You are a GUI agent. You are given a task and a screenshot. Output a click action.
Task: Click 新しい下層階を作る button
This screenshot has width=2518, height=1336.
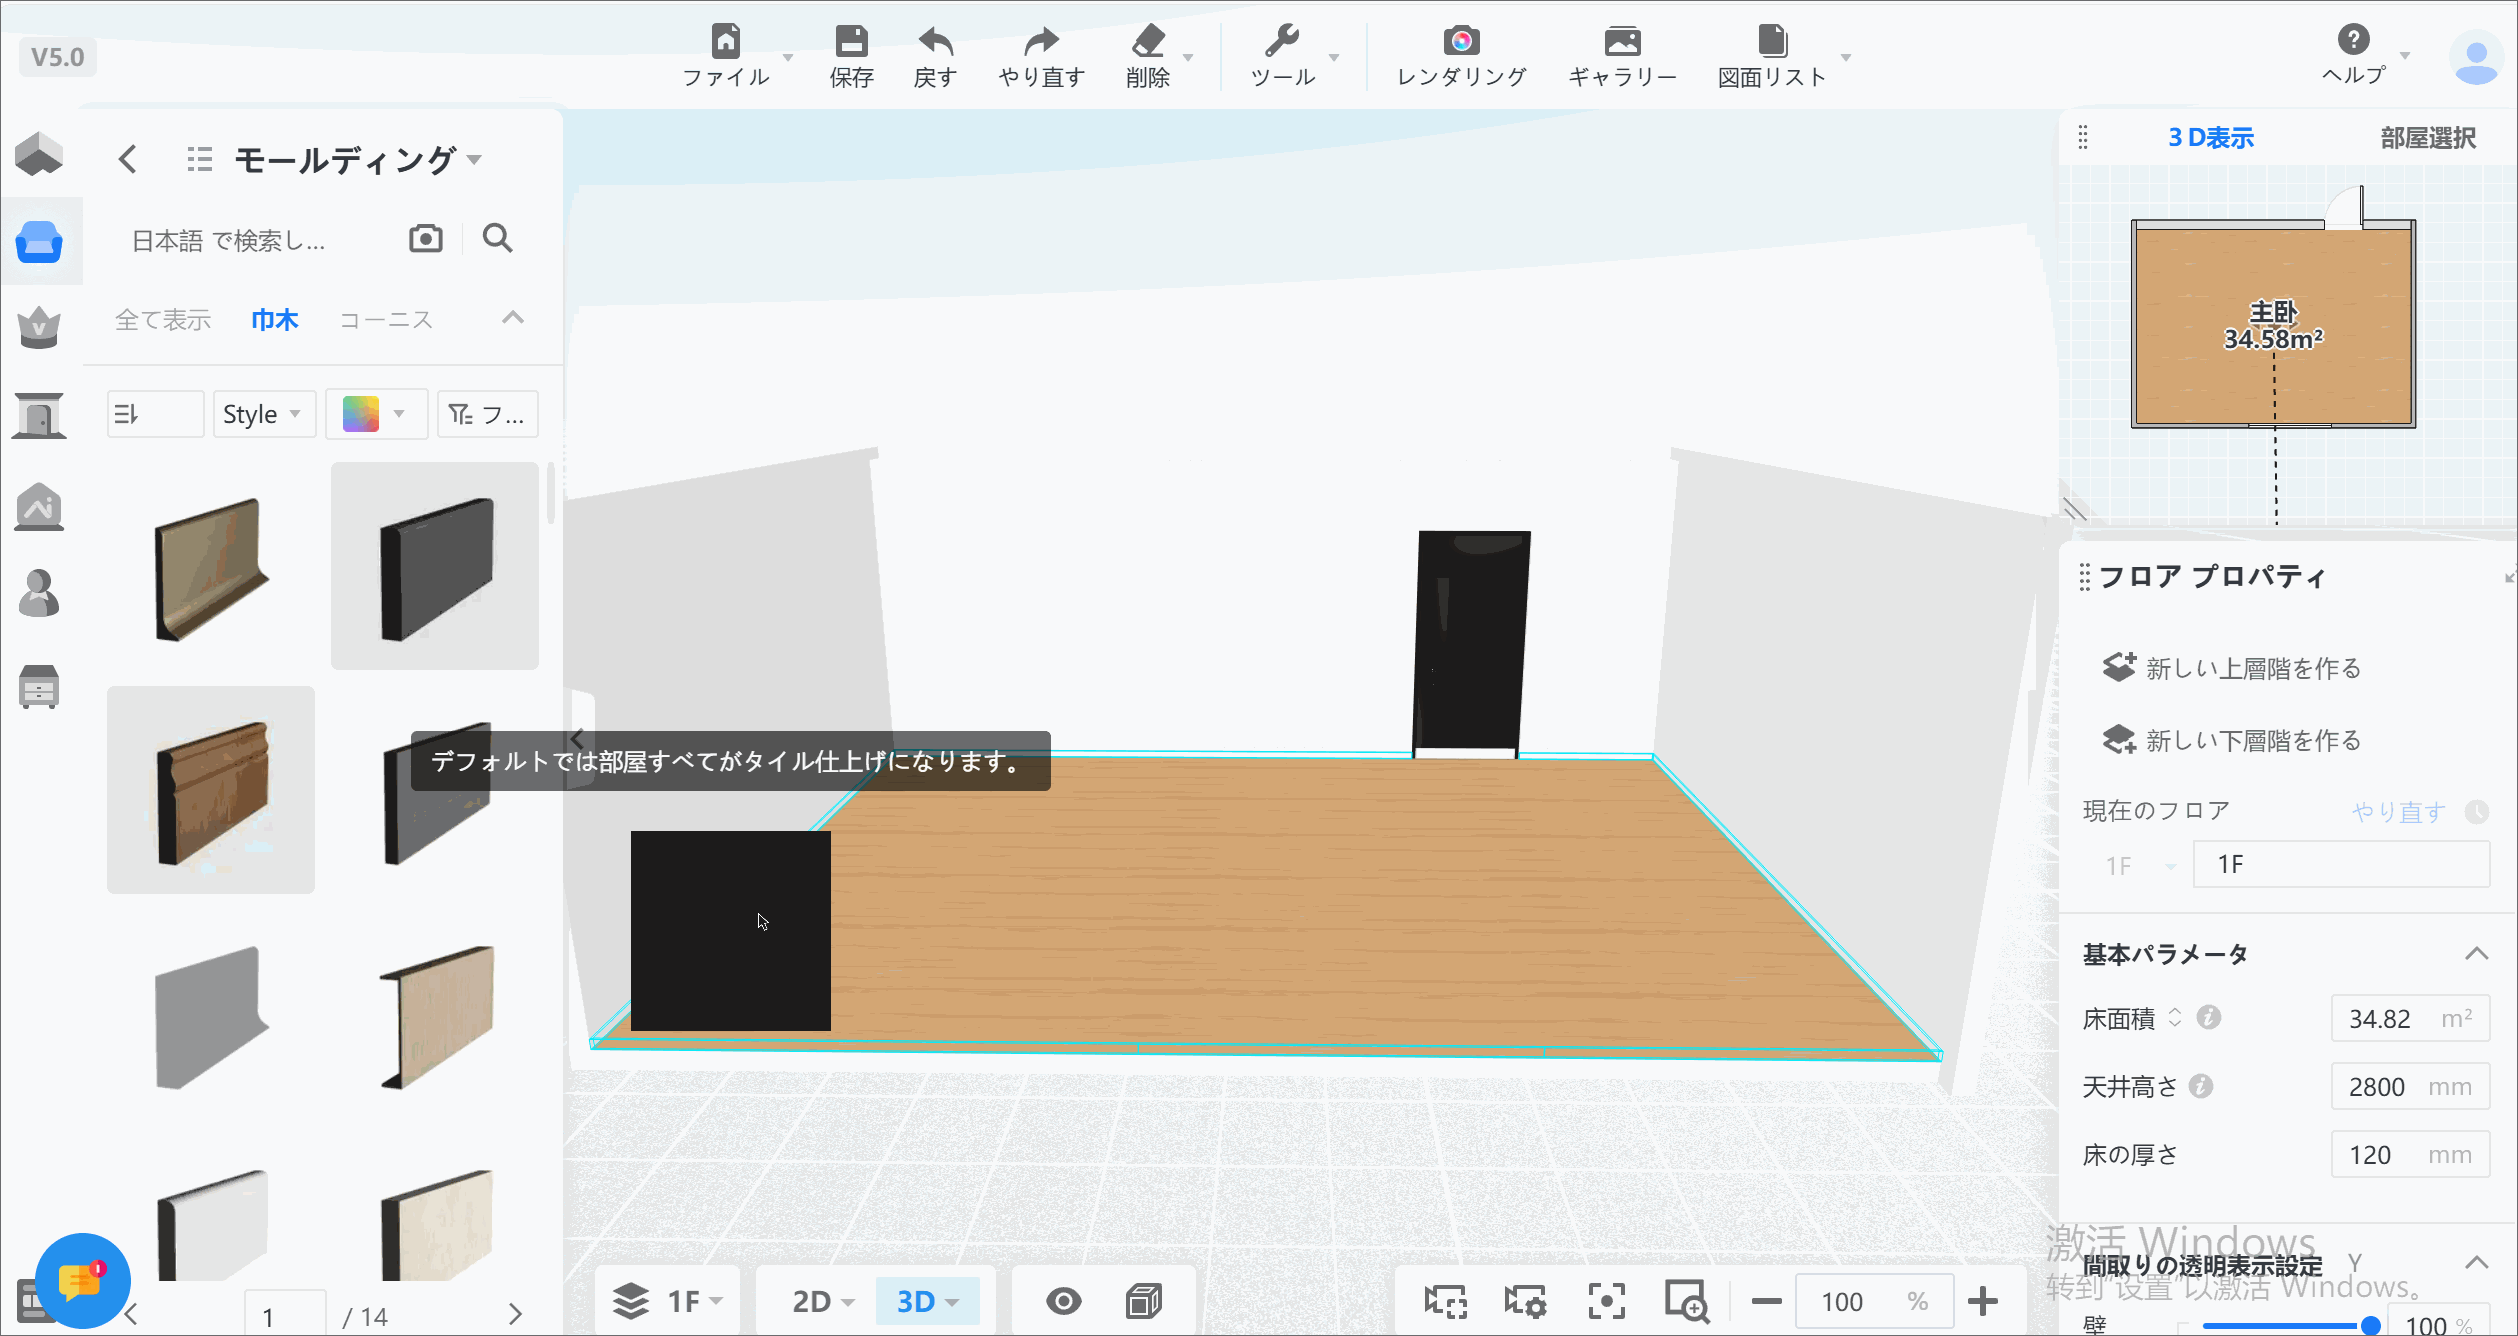[2232, 740]
